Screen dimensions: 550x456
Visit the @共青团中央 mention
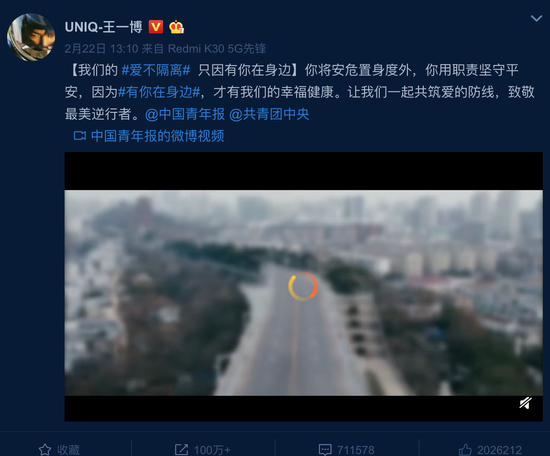click(x=269, y=114)
